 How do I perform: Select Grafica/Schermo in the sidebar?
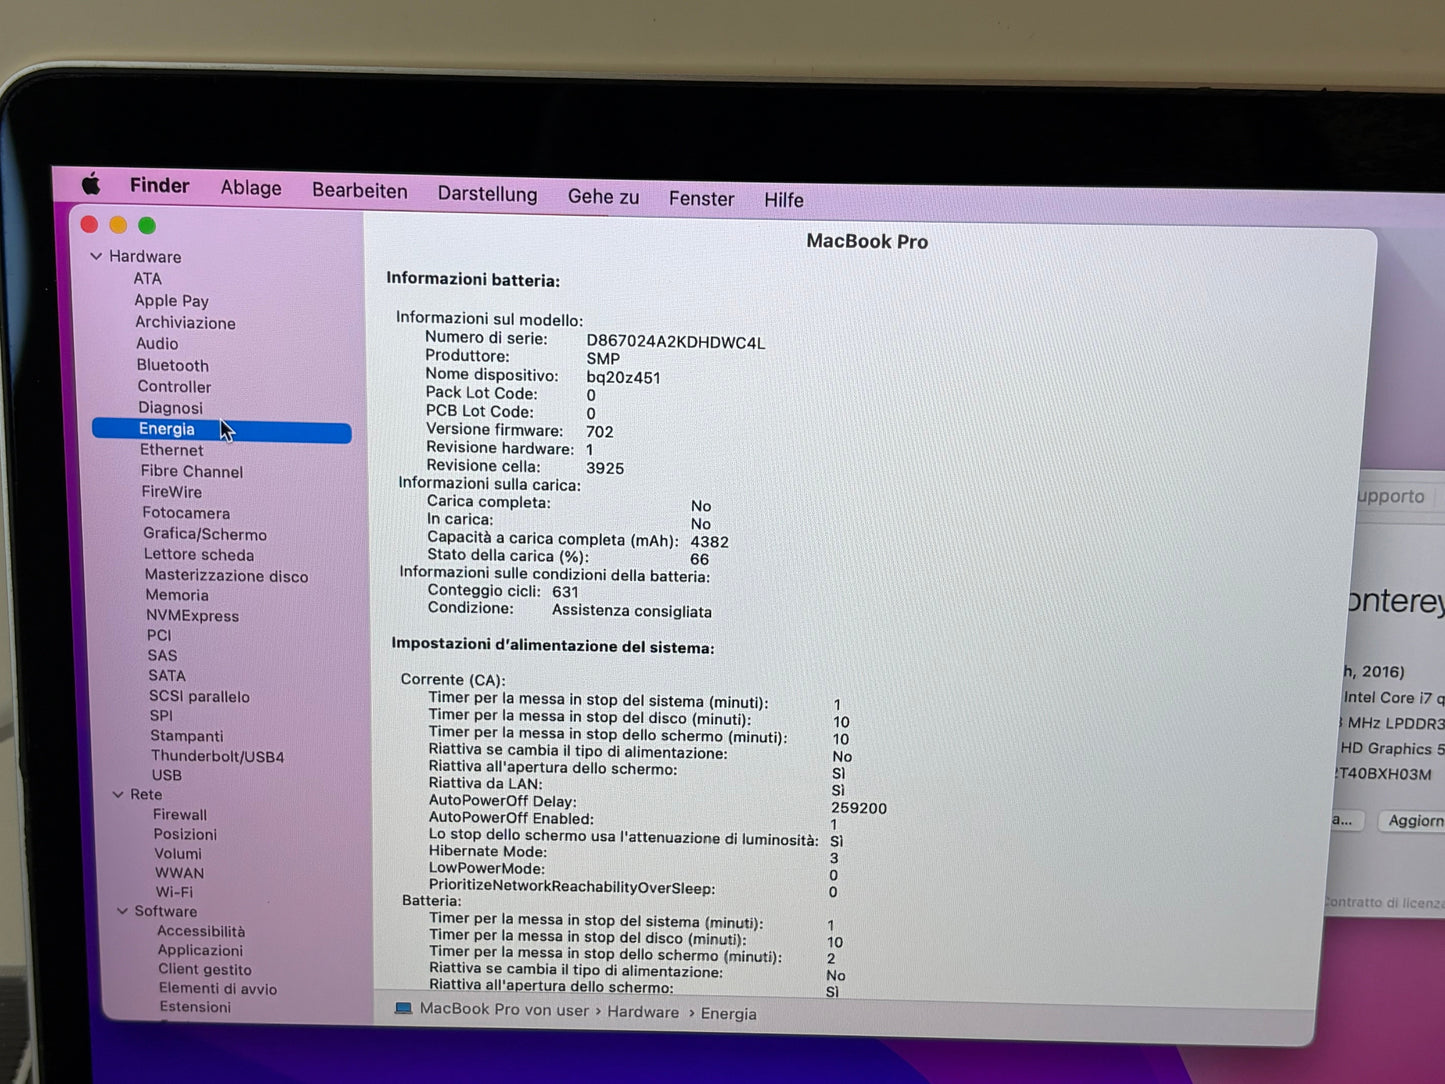click(205, 534)
